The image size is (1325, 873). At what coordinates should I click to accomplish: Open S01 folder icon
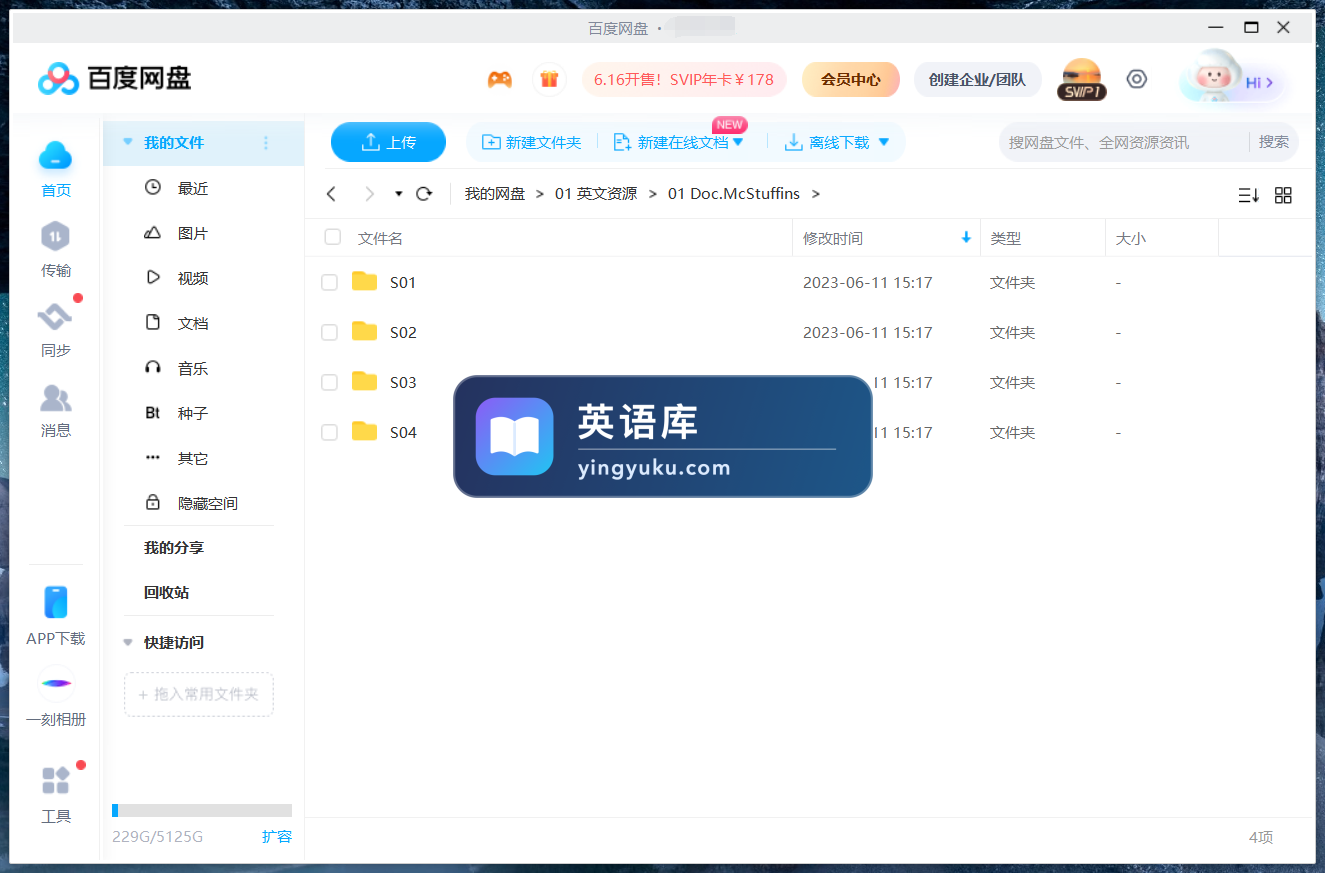(365, 281)
